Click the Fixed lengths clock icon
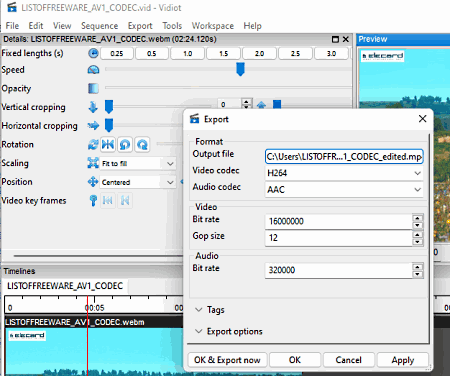This screenshot has height=376, width=450. click(93, 53)
